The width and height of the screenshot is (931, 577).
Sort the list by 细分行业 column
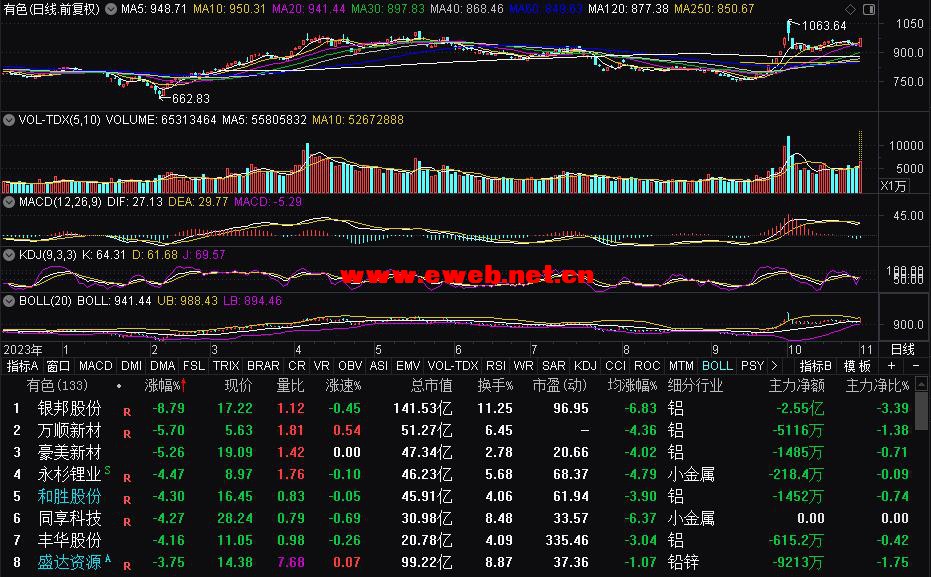(695, 386)
